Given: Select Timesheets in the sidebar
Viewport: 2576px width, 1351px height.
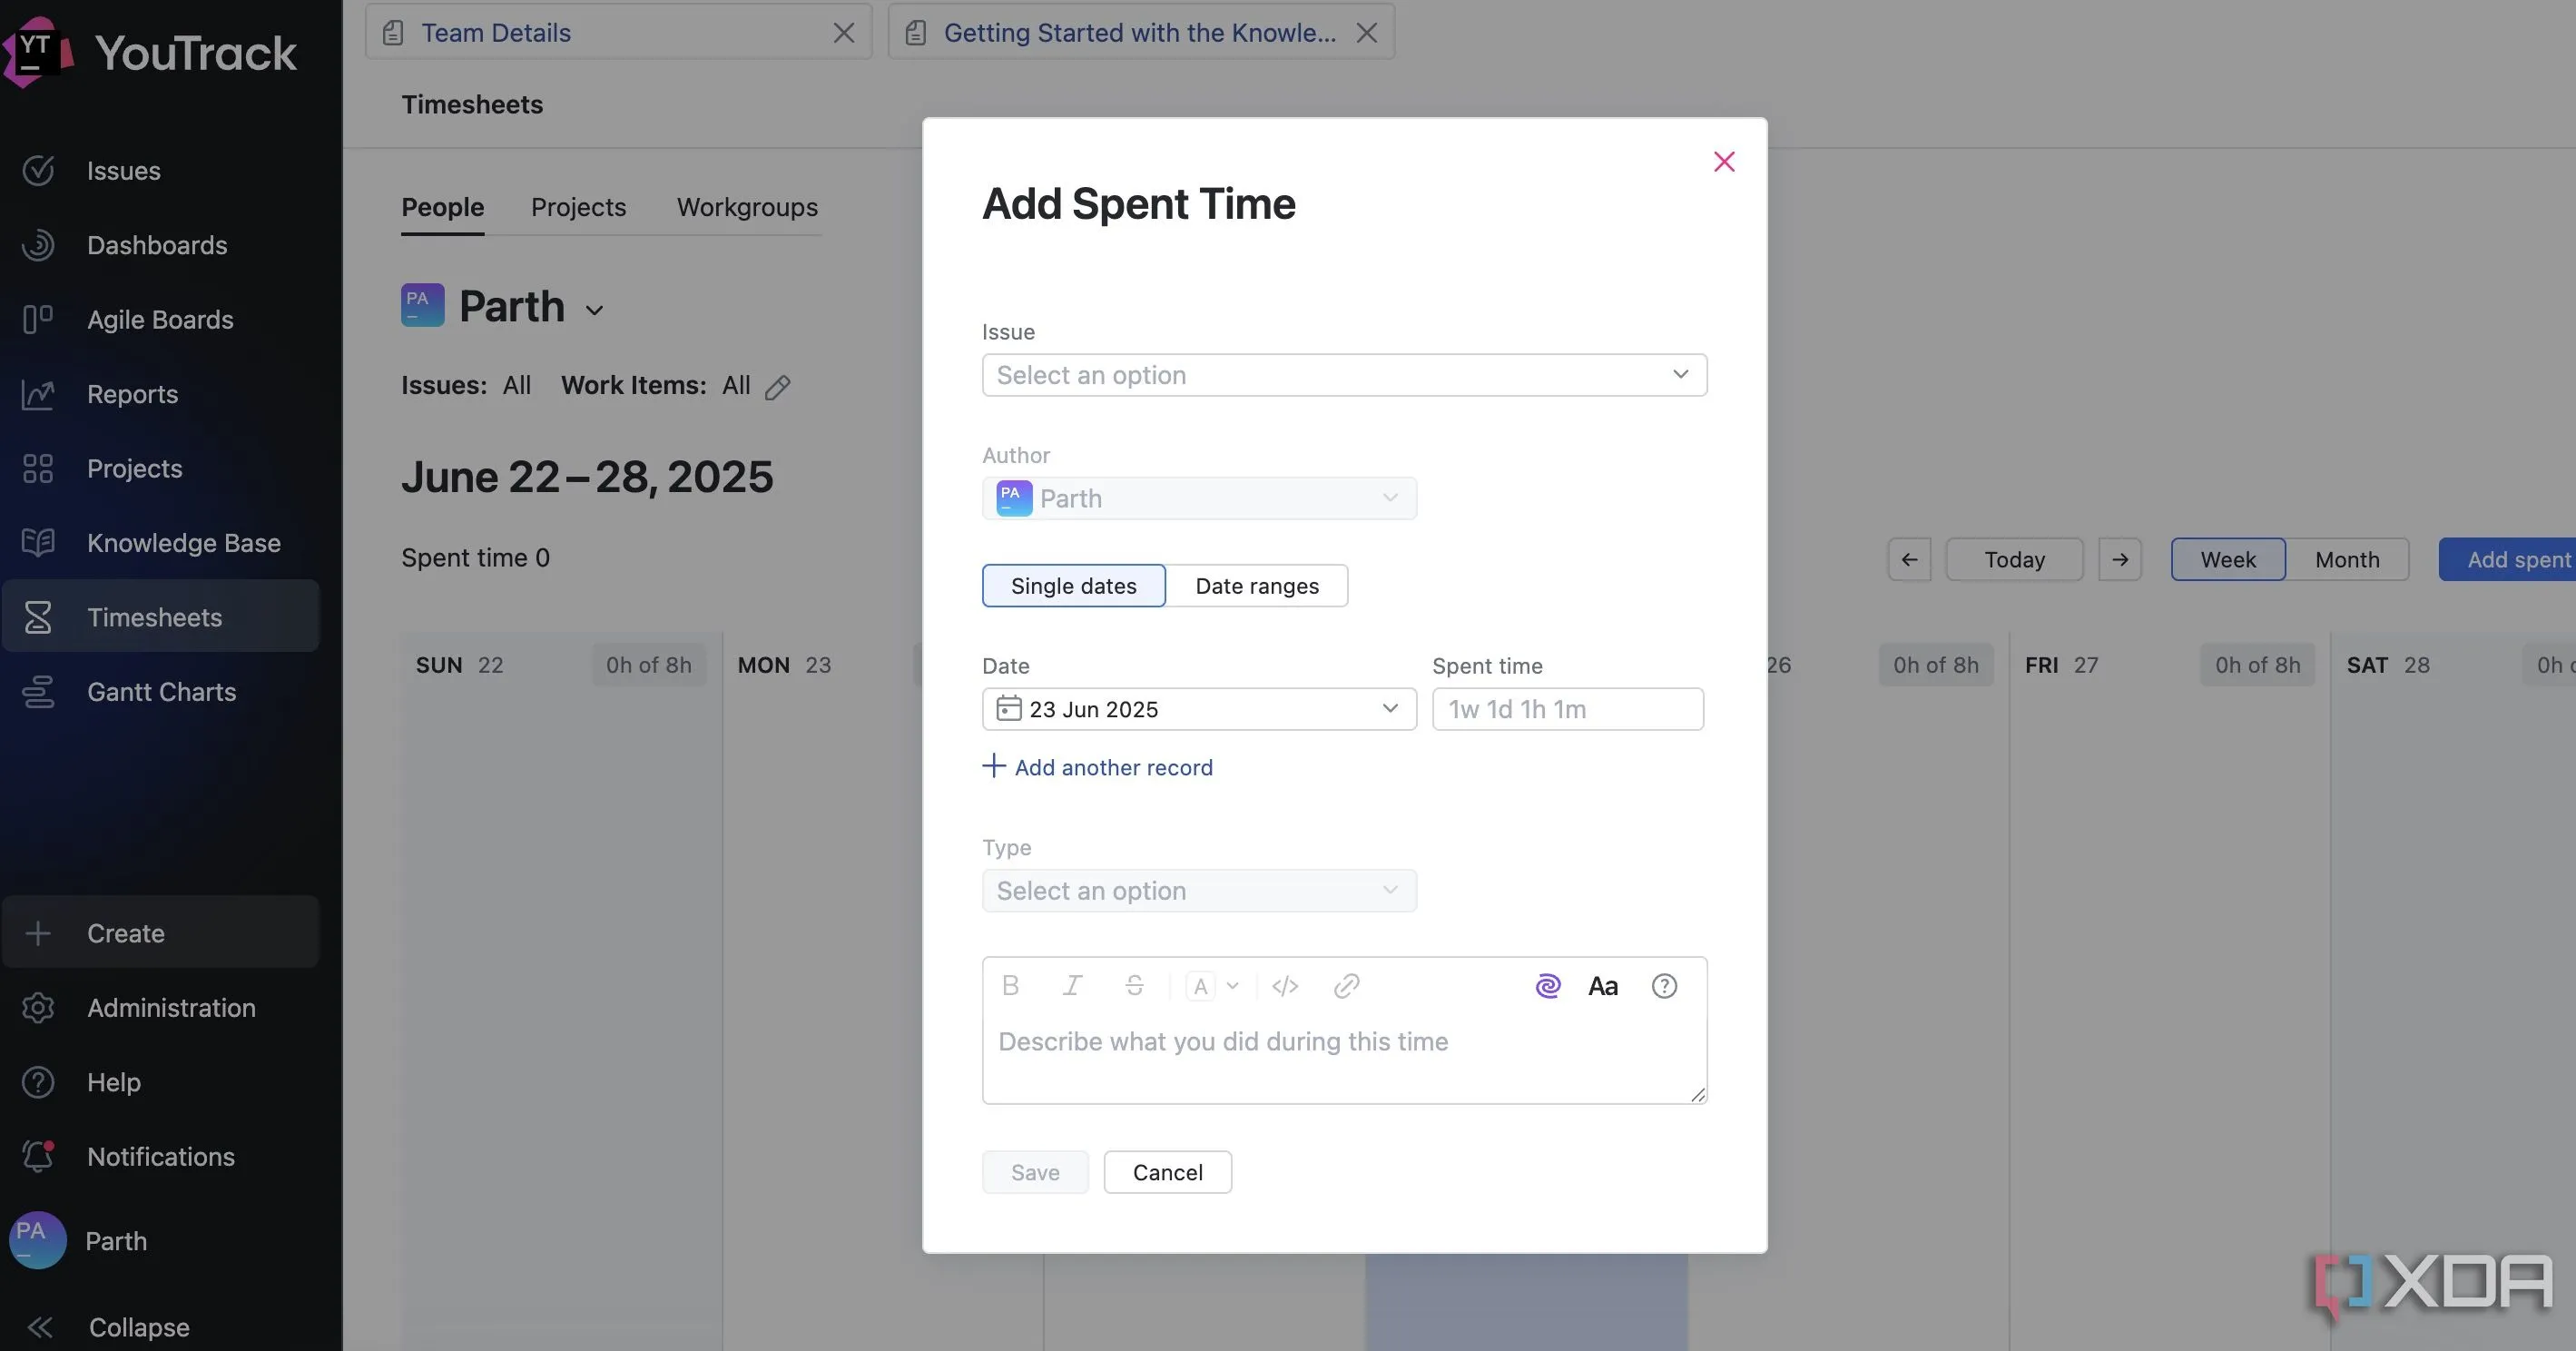Looking at the screenshot, I should pos(160,617).
